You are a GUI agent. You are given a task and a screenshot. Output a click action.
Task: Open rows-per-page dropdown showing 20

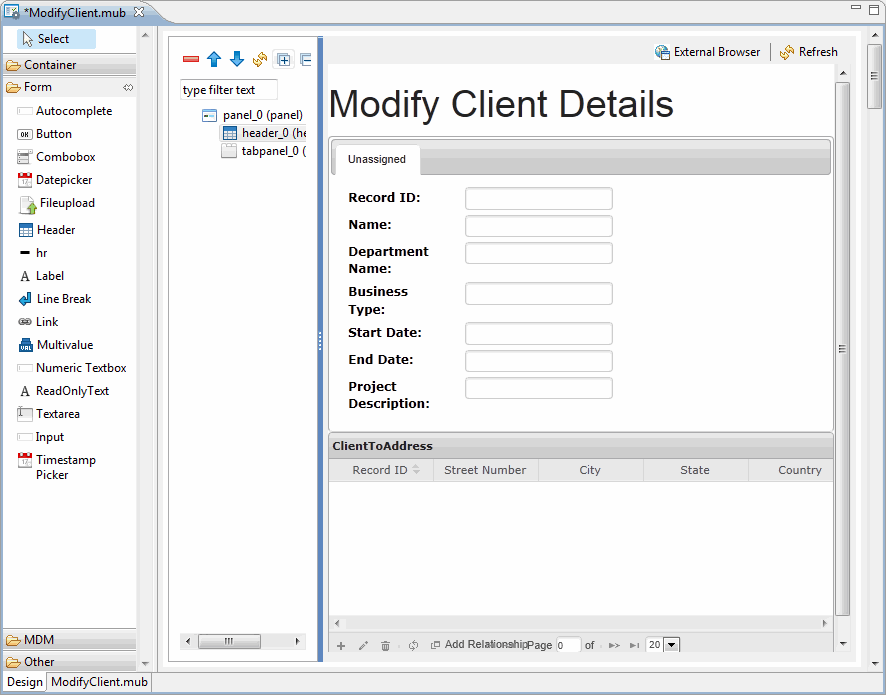pos(671,645)
